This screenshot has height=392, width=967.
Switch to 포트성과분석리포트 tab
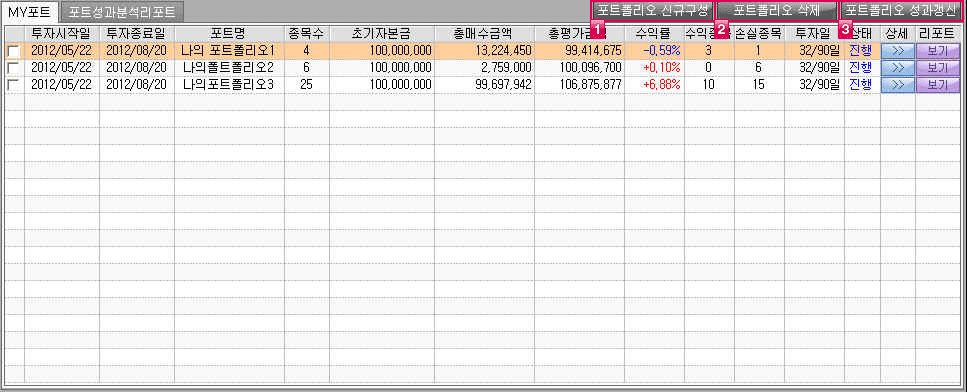[x=122, y=12]
